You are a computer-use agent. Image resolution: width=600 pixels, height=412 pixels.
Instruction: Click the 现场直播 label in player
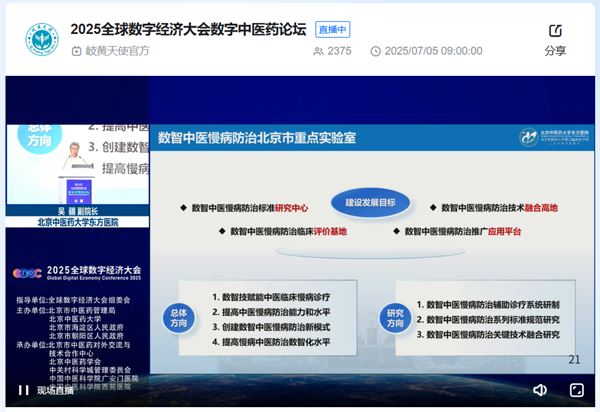point(55,390)
